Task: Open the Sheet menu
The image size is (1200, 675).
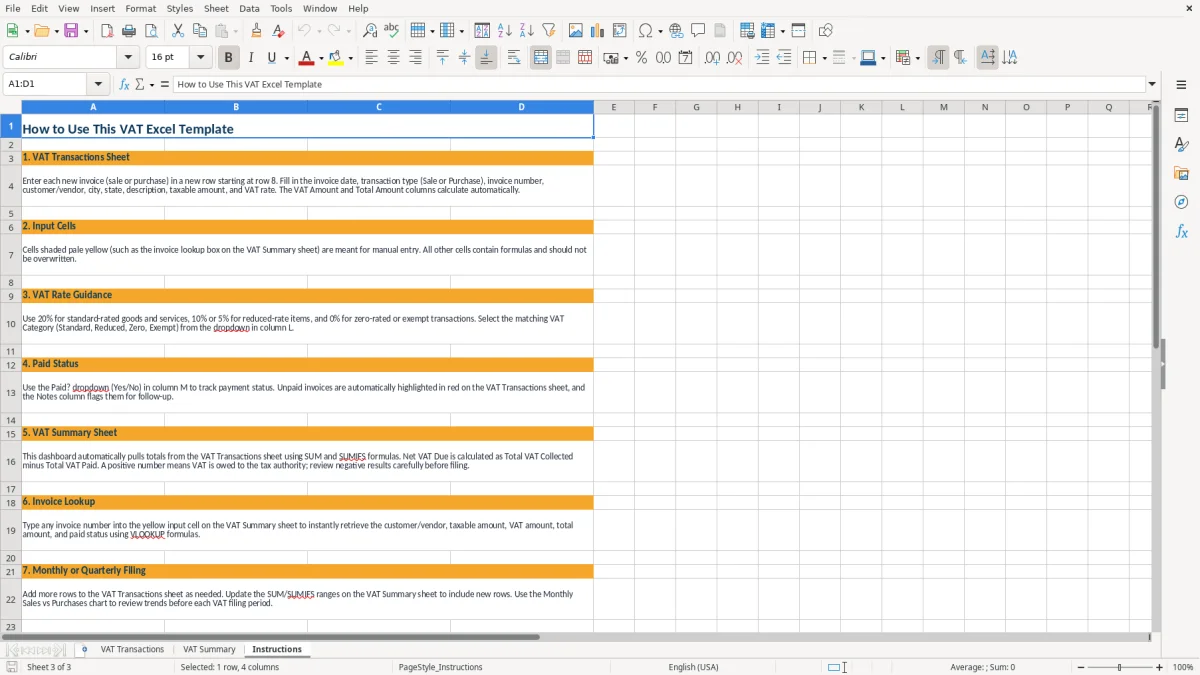Action: (x=216, y=8)
